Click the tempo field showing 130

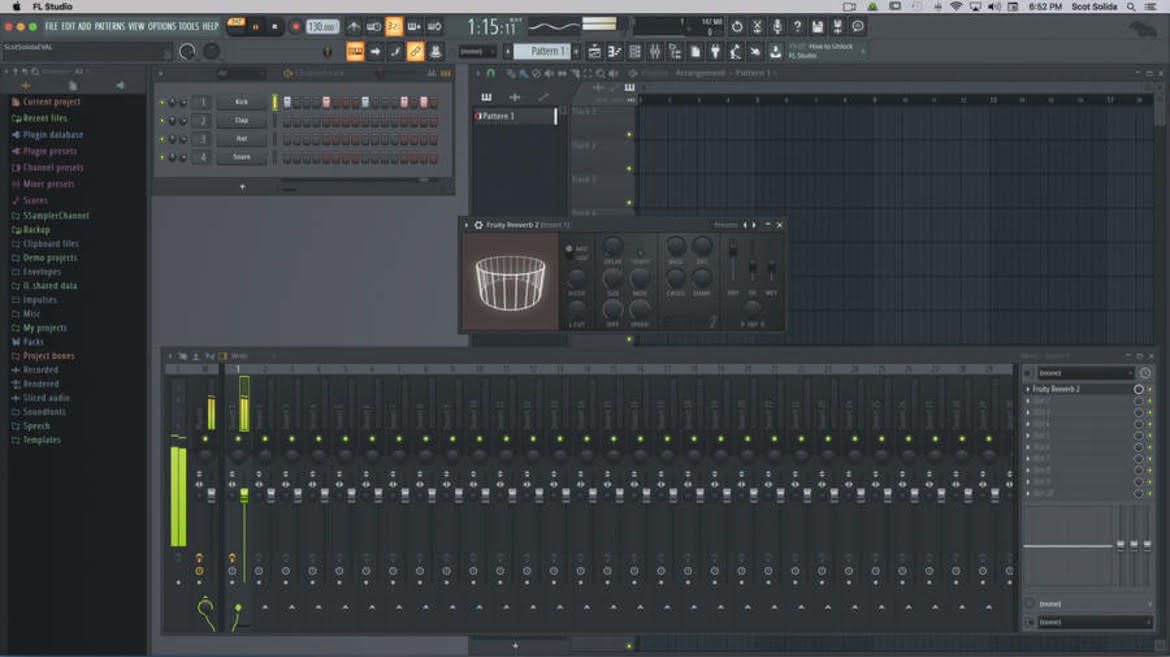click(322, 27)
